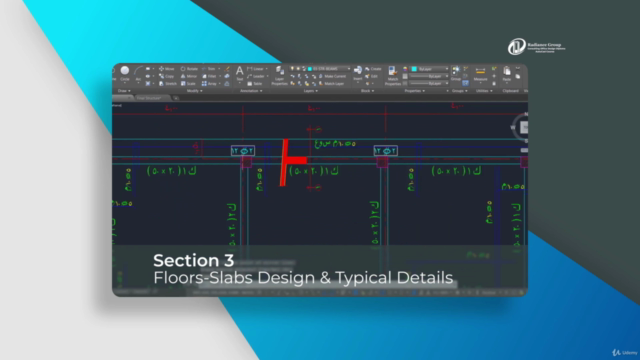Open the Array tool dropdown arrow

220,84
